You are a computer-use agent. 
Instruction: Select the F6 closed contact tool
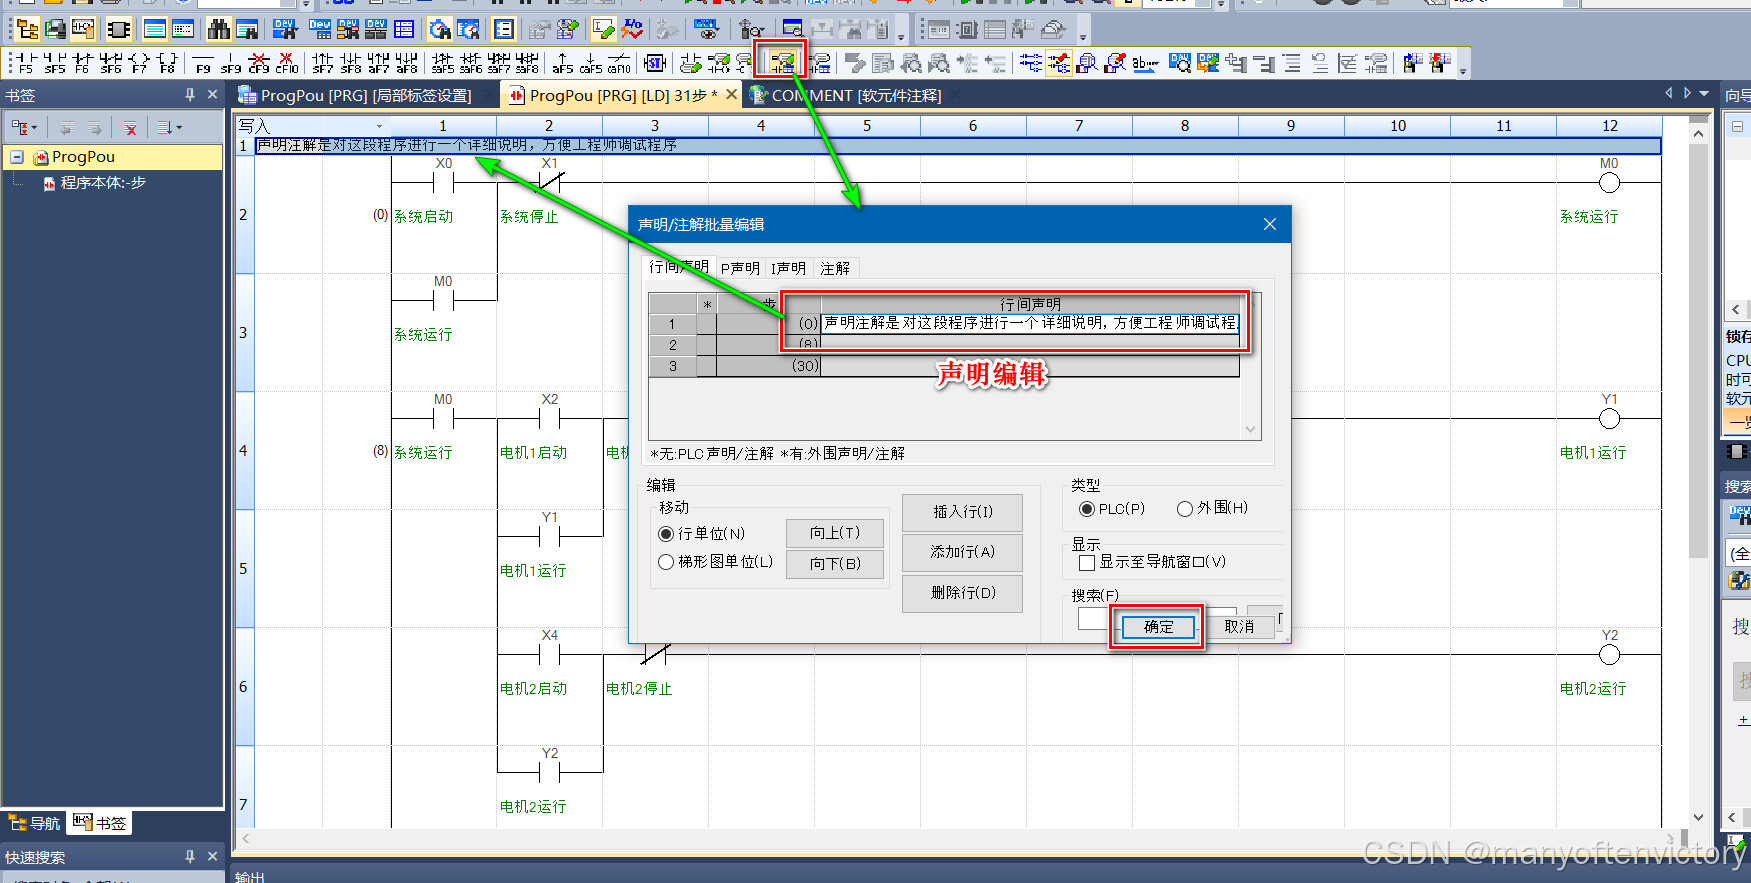pyautogui.click(x=82, y=63)
